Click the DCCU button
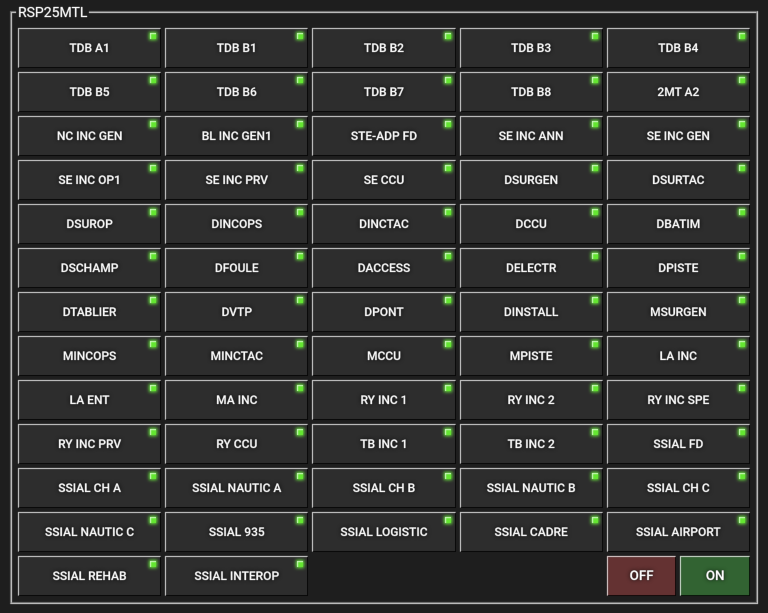 pos(531,224)
